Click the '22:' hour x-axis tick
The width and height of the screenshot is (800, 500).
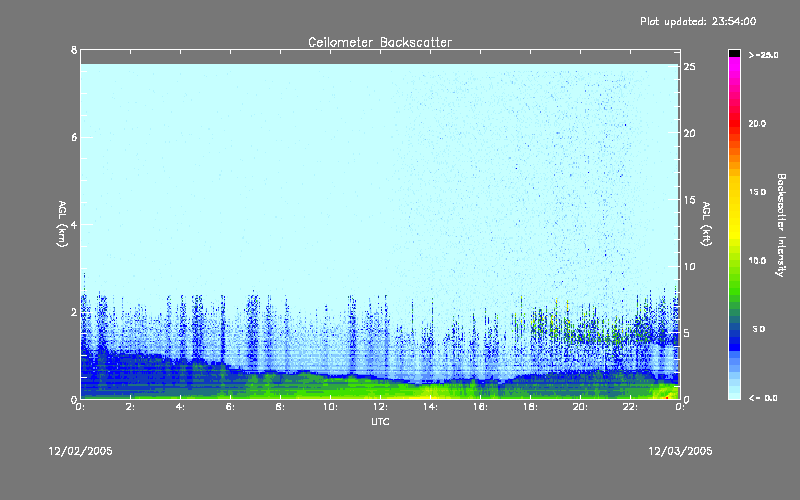[630, 407]
